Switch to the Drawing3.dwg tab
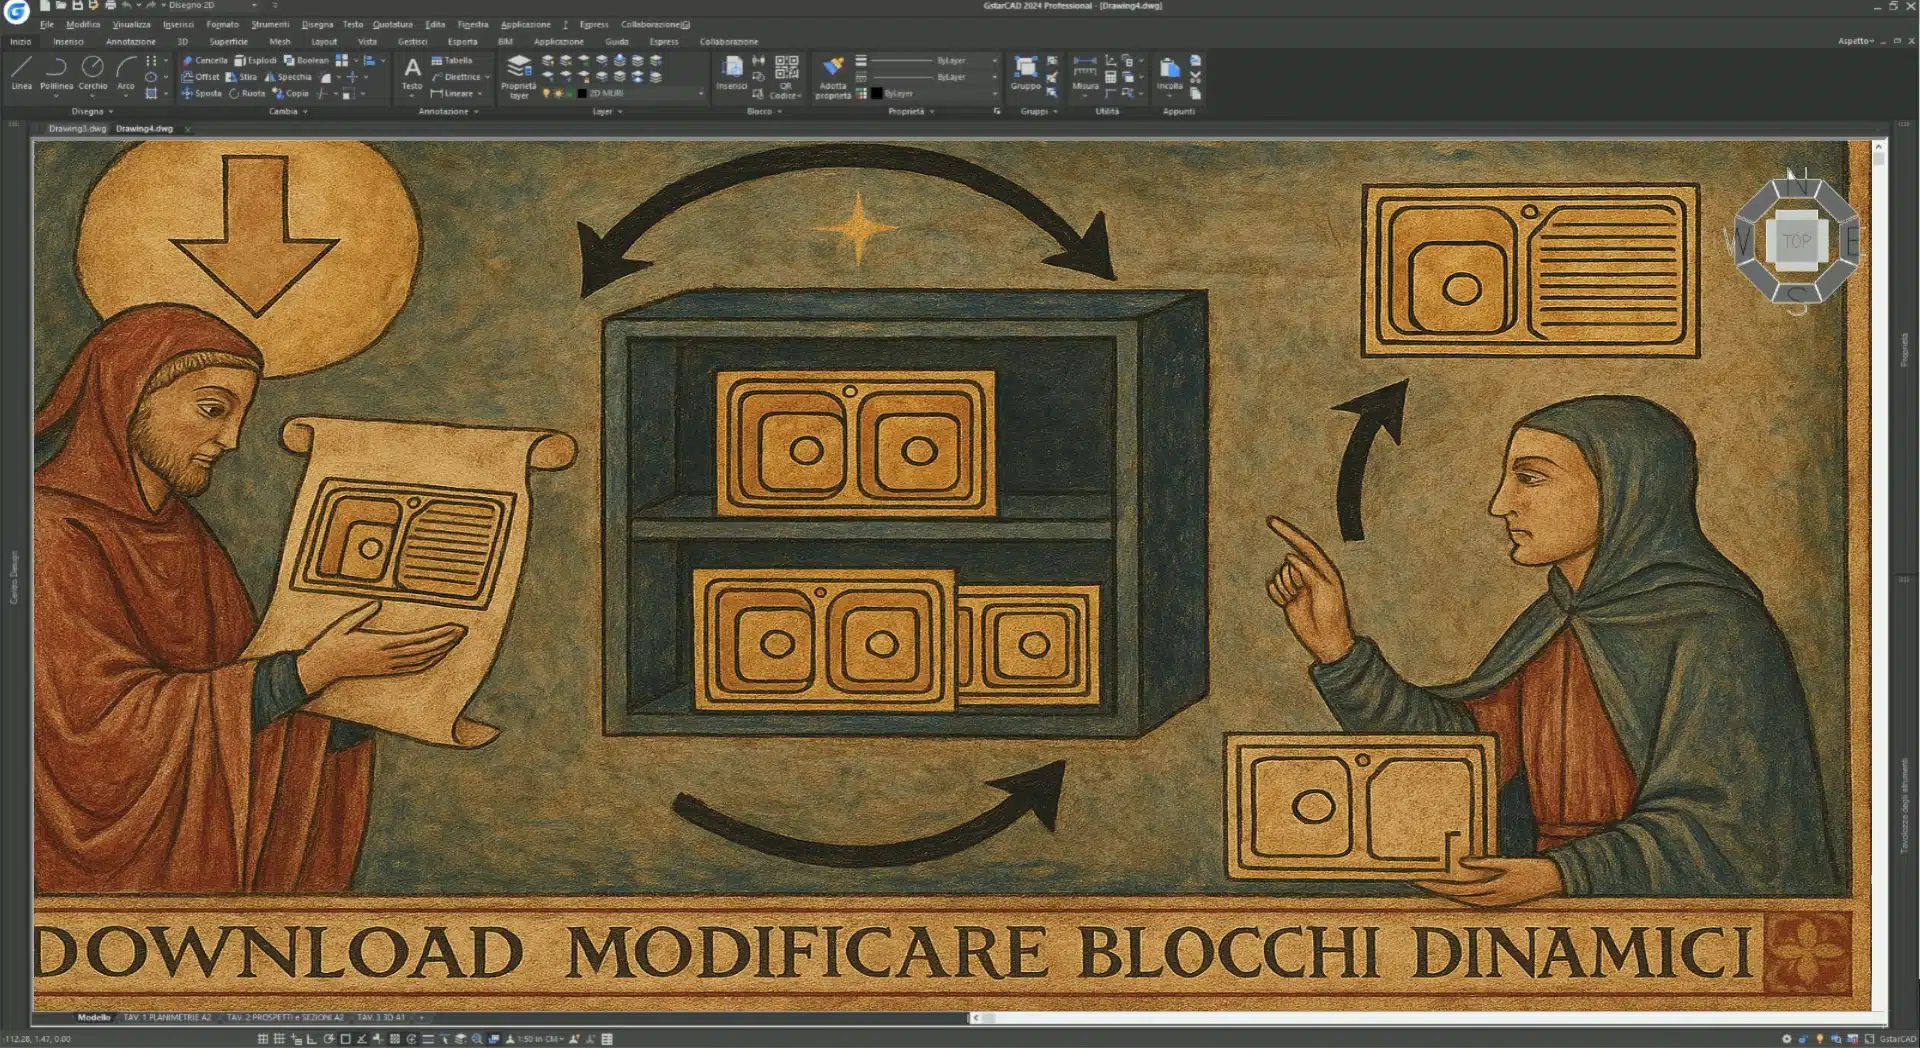 coord(77,128)
